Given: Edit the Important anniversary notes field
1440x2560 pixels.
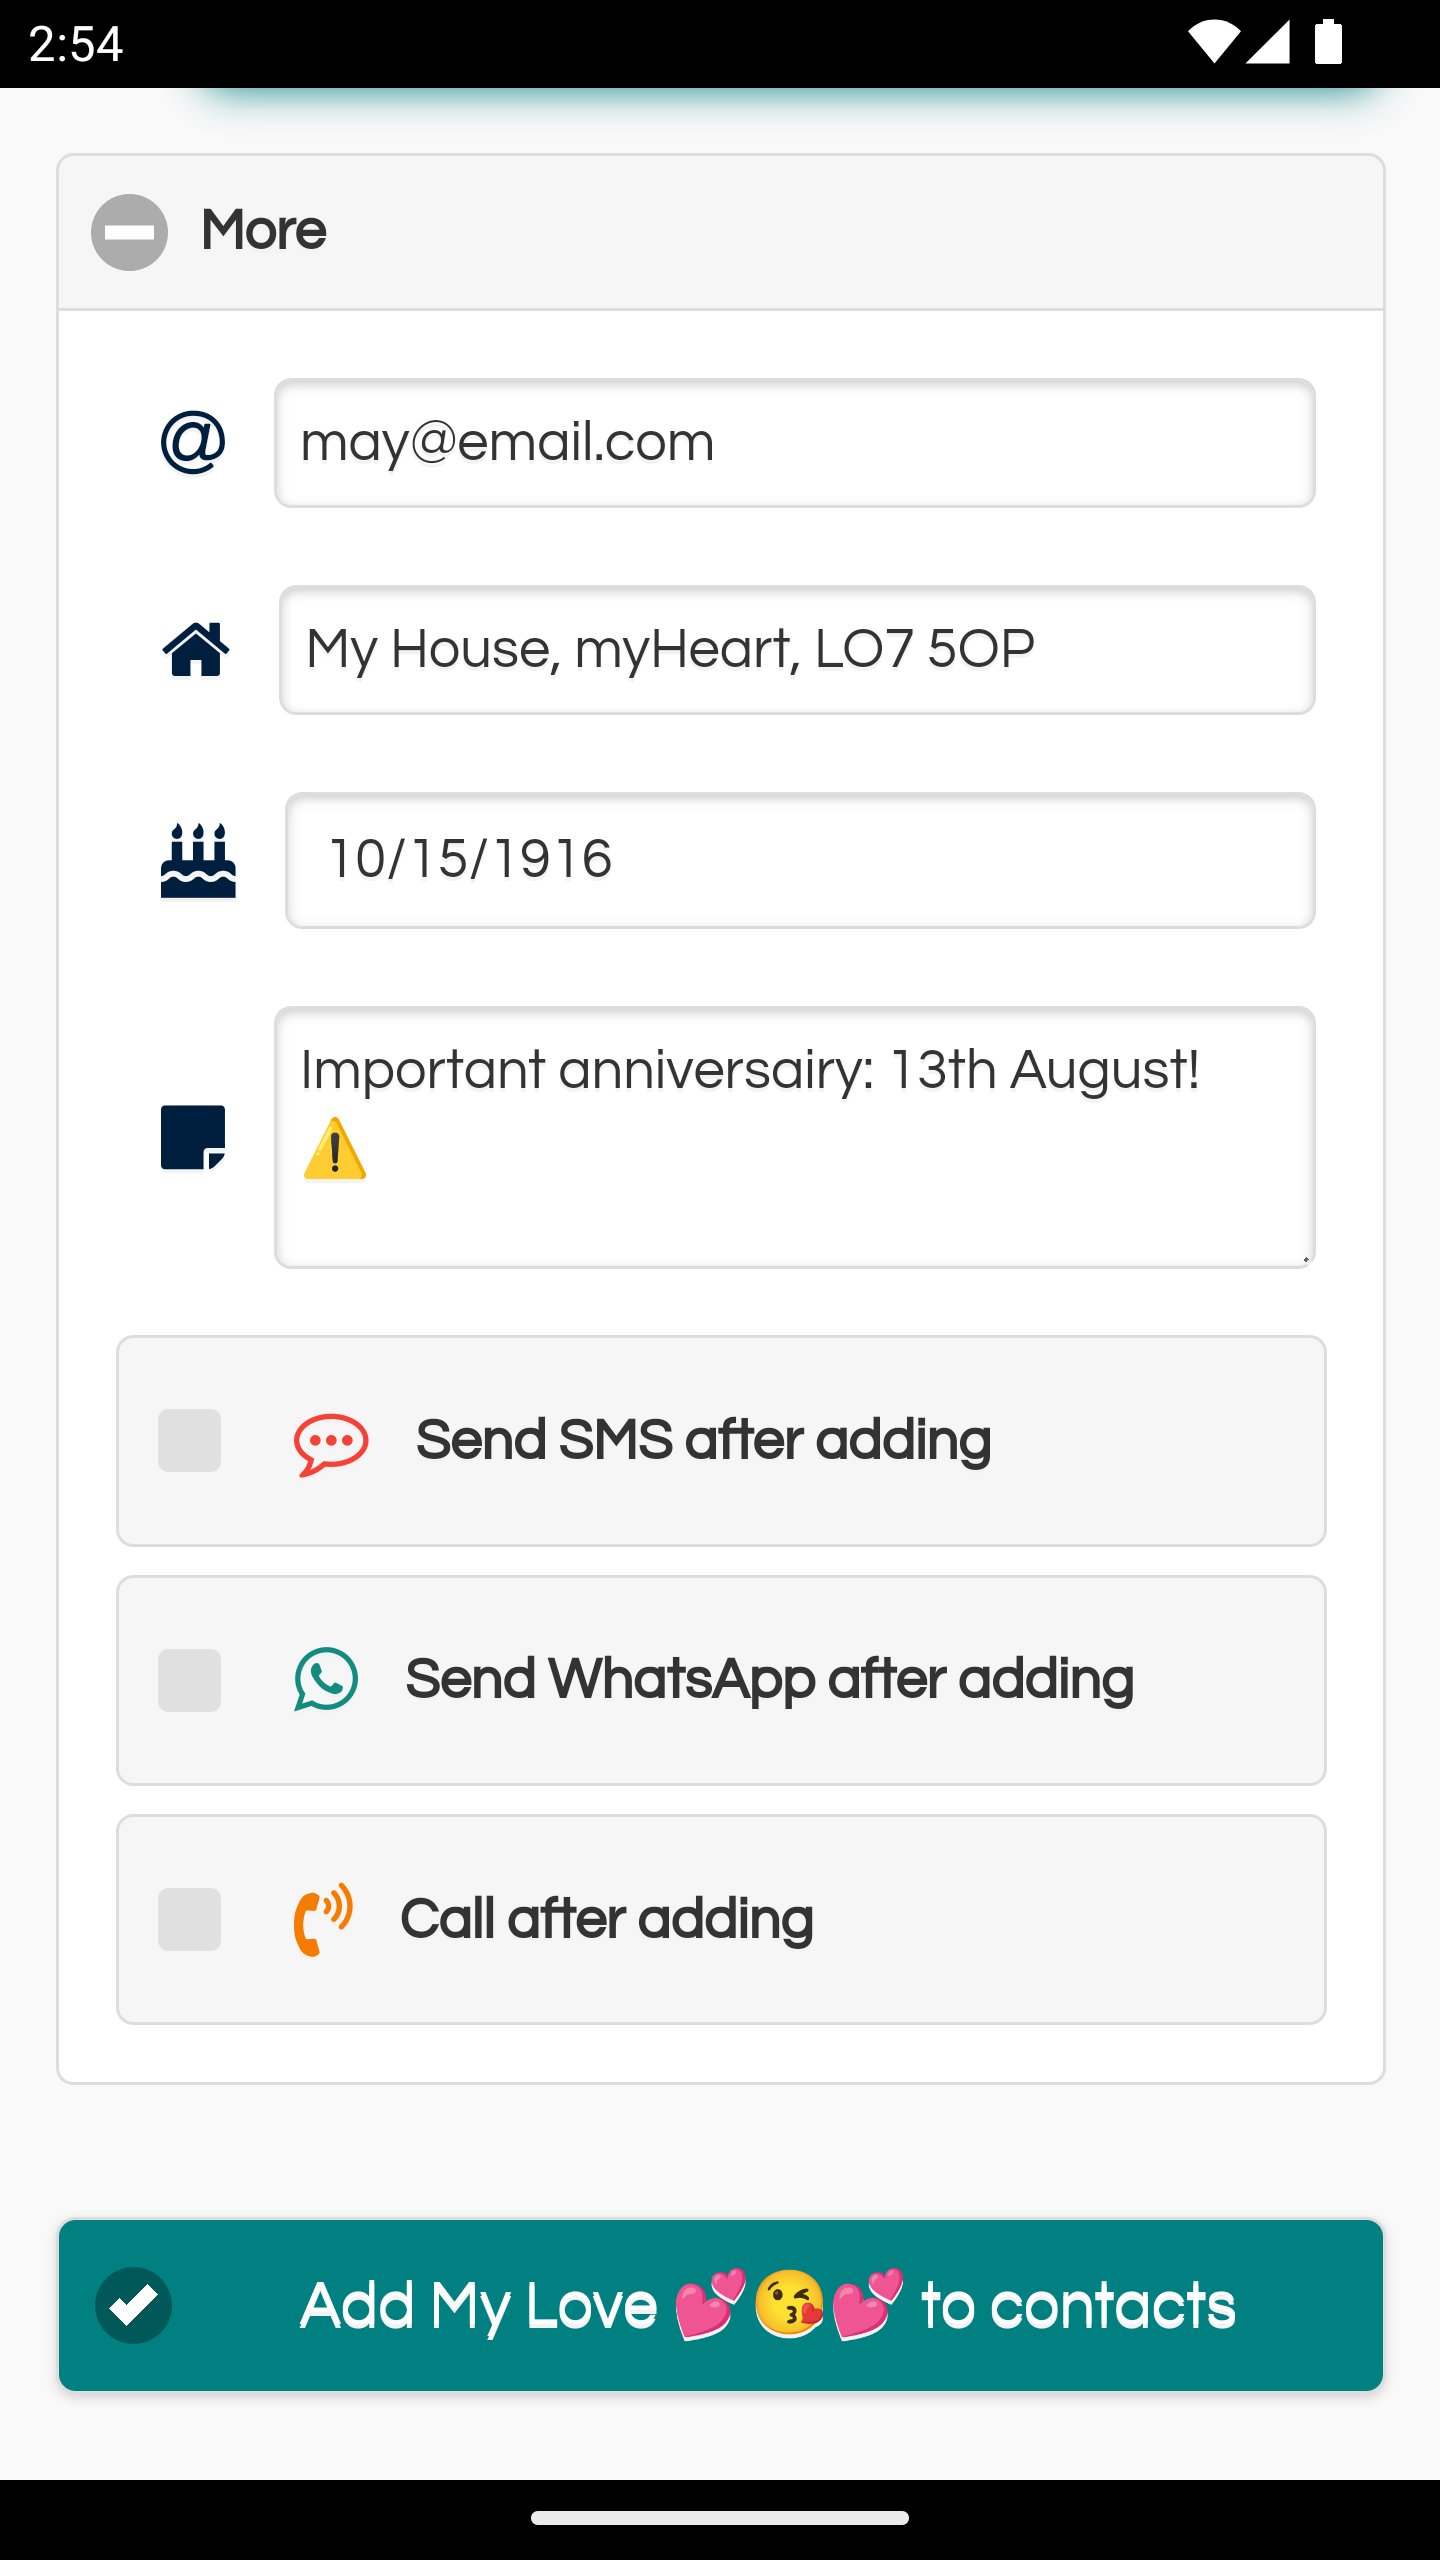Looking at the screenshot, I should pyautogui.click(x=794, y=1137).
